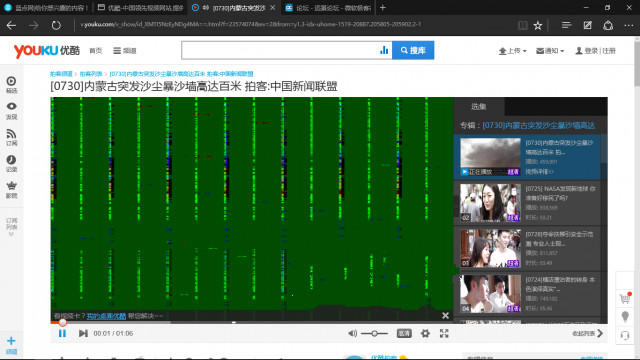Viewport: 640px width, 360px height.
Task: Close the lag tip banner
Action: [445, 316]
